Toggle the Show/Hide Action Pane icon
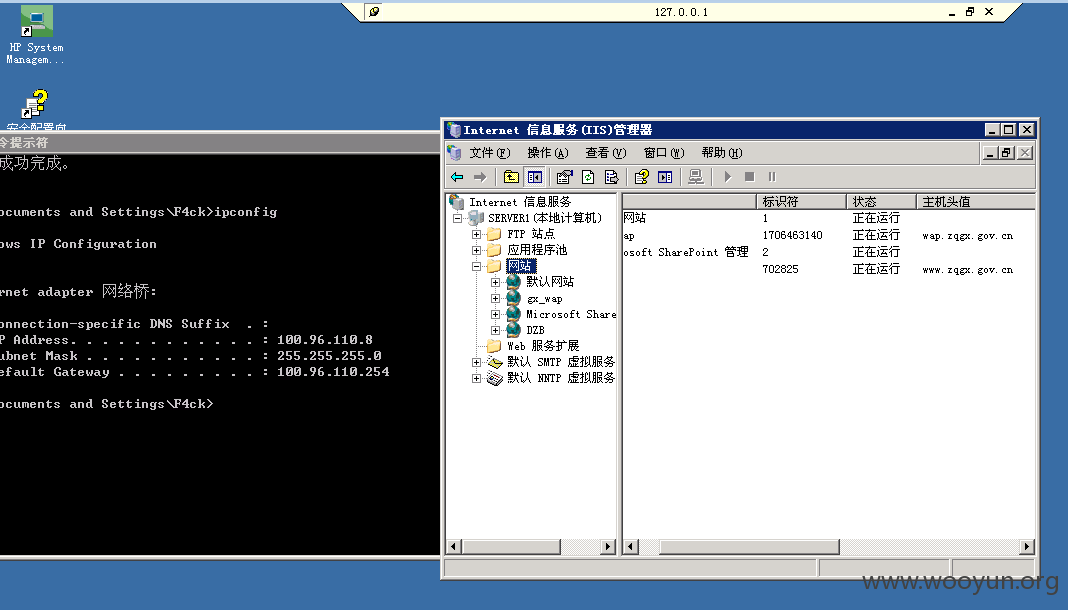Viewport: 1068px width, 610px height. [665, 177]
